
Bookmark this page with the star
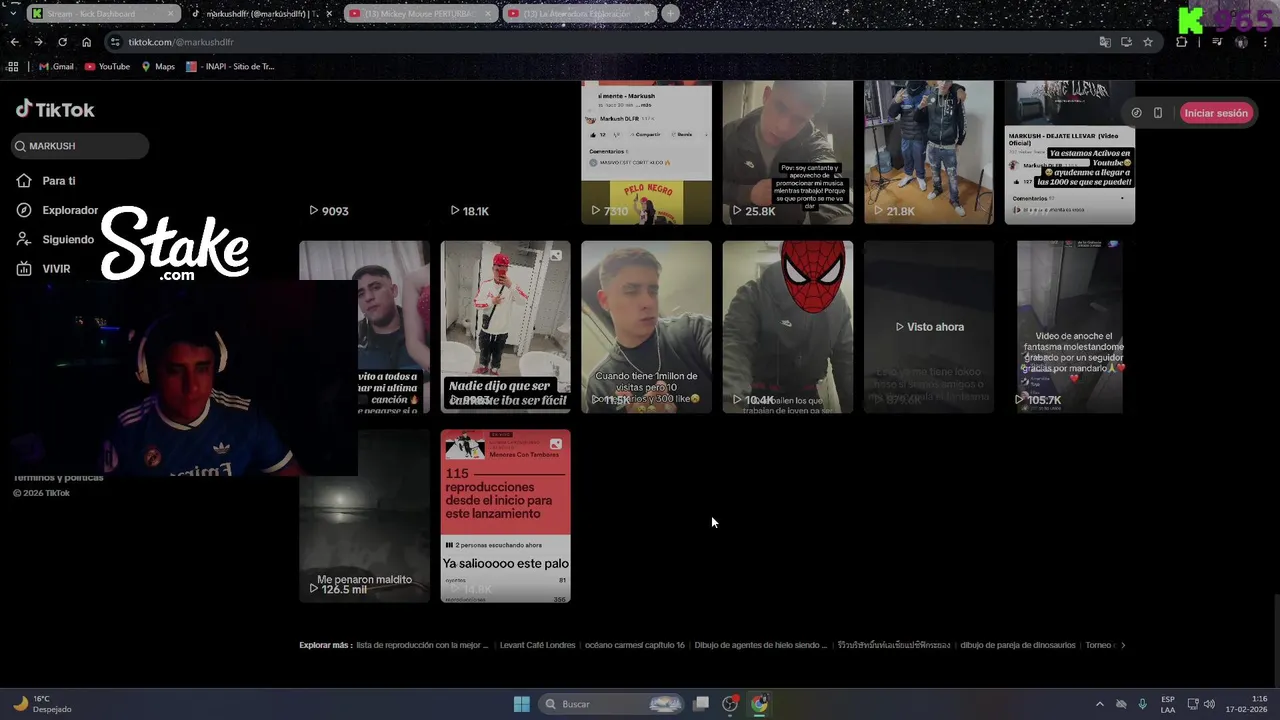[1148, 42]
